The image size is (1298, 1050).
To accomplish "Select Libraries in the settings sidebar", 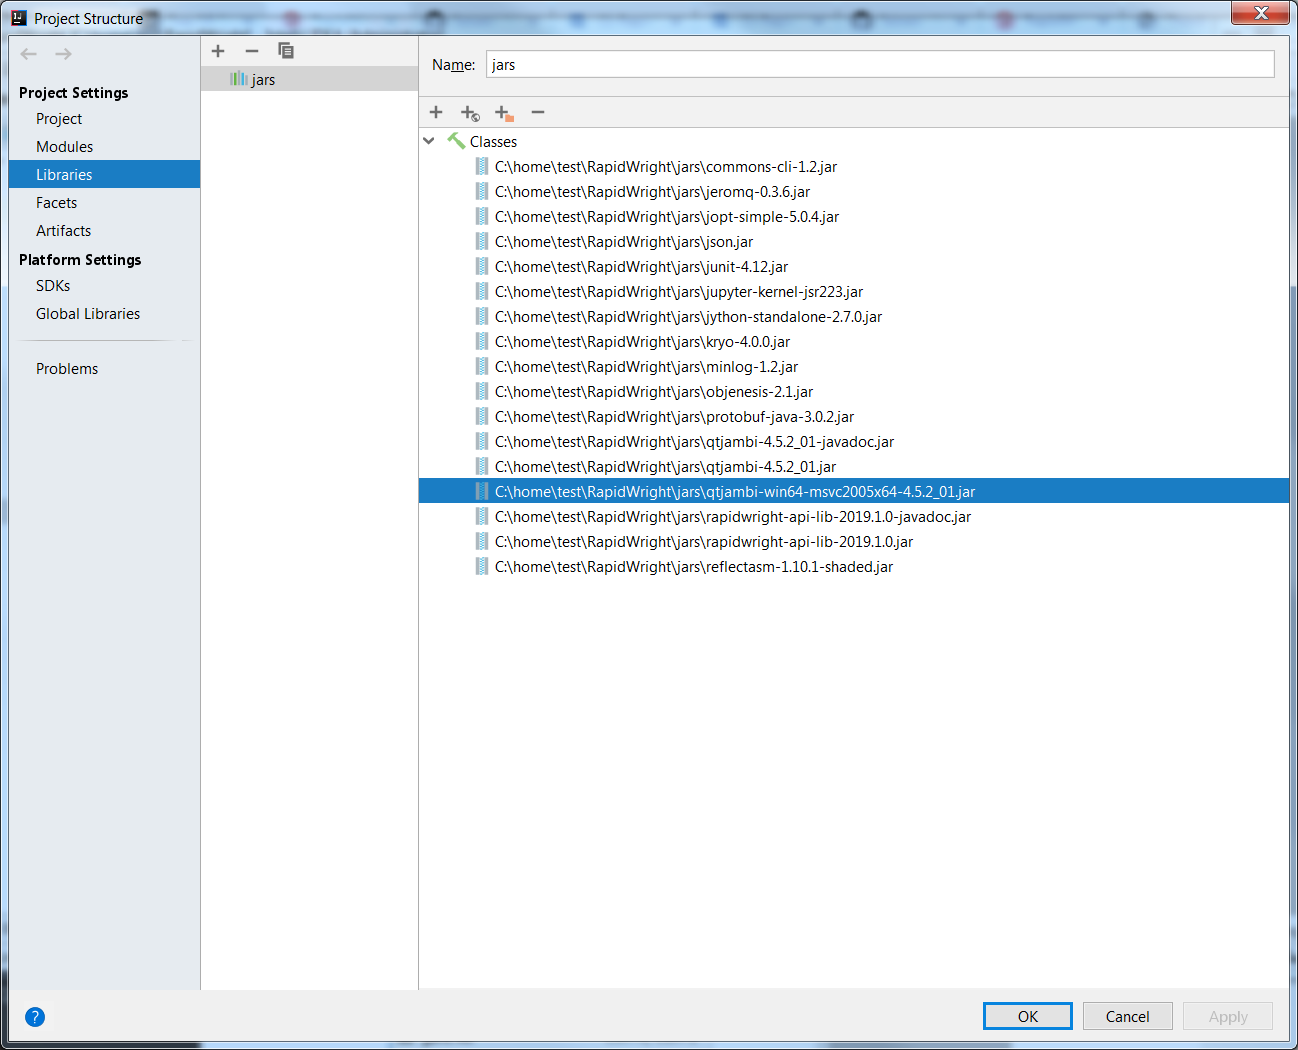I will click(x=104, y=174).
